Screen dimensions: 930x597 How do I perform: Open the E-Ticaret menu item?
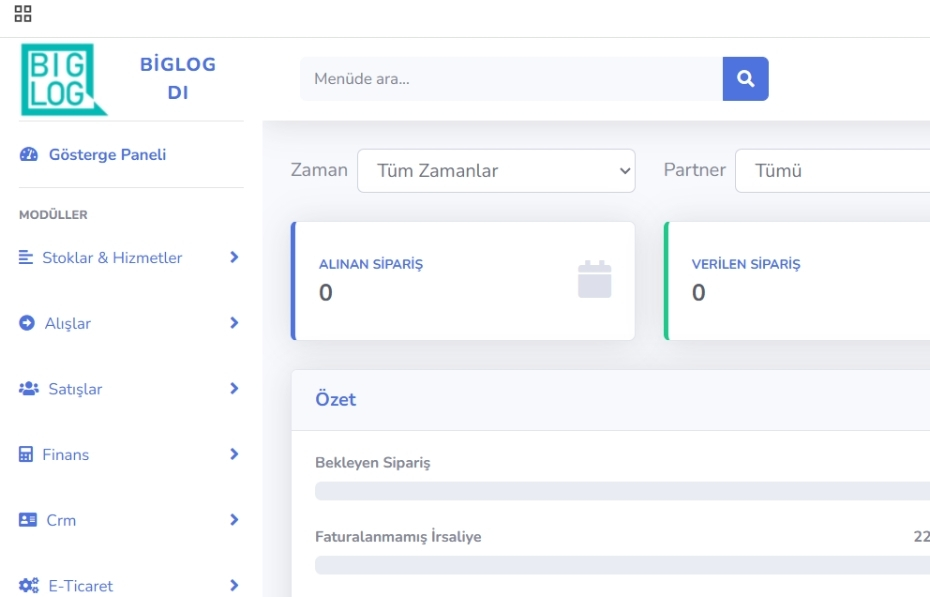(80, 586)
